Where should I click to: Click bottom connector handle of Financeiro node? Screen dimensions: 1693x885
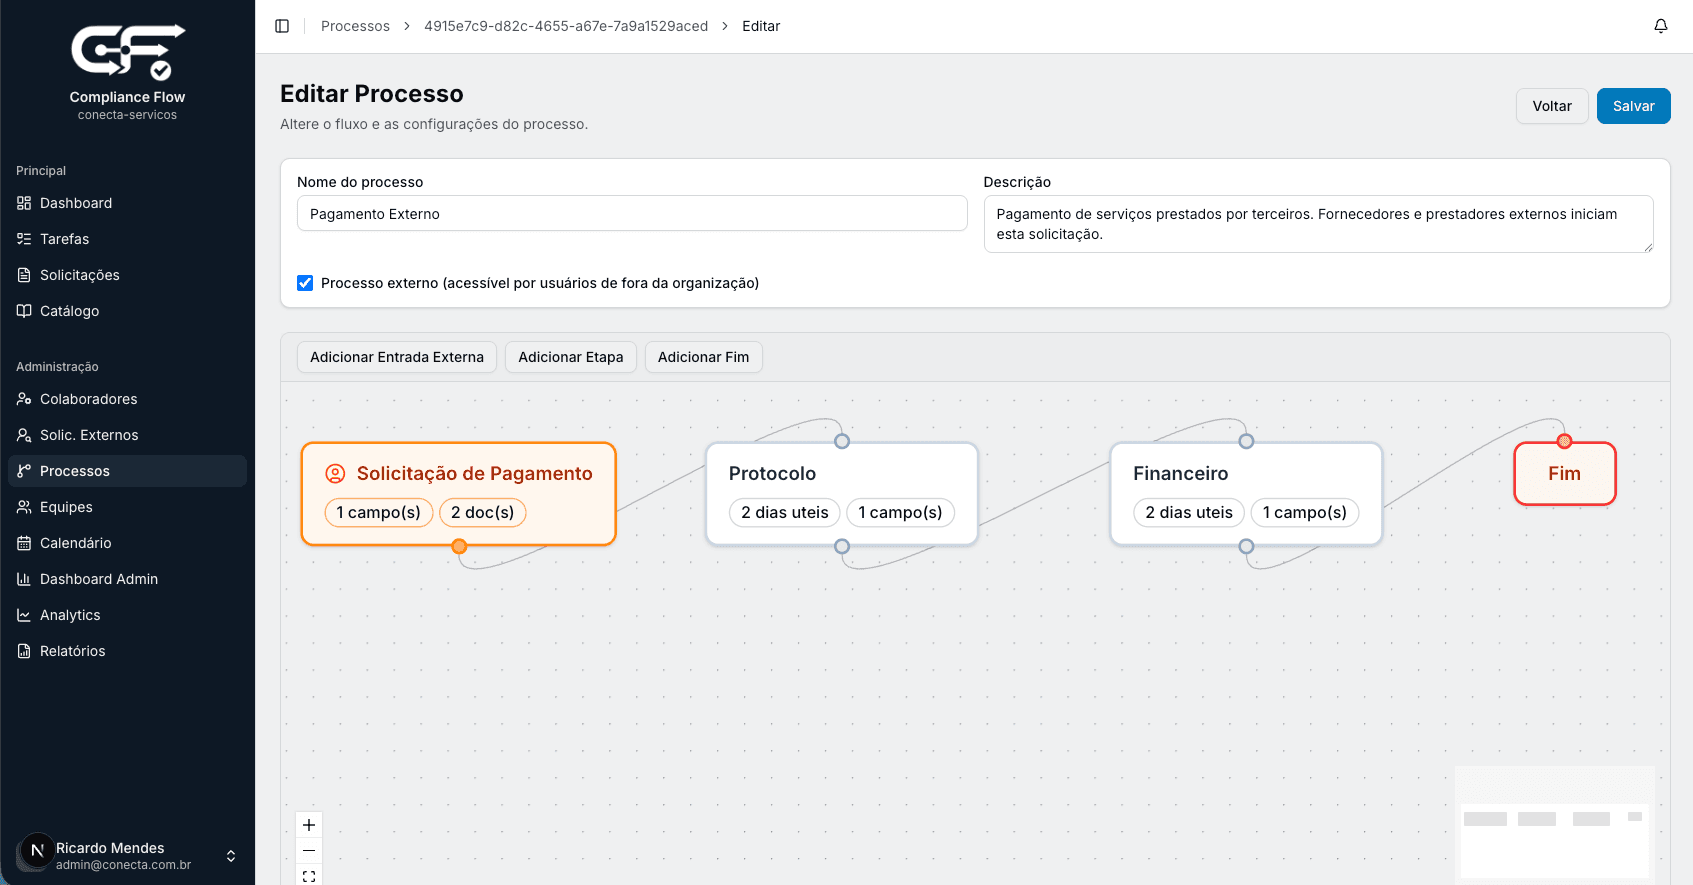tap(1246, 546)
